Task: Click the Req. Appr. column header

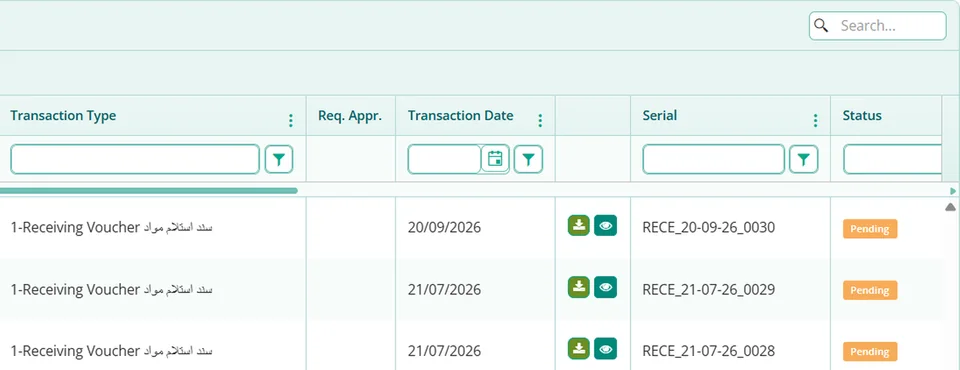Action: point(350,115)
